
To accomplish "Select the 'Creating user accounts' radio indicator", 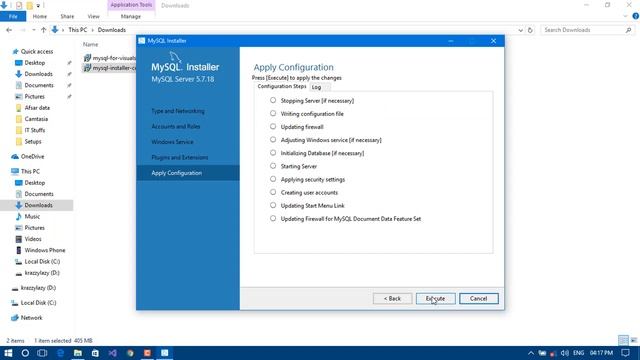I will (x=273, y=192).
